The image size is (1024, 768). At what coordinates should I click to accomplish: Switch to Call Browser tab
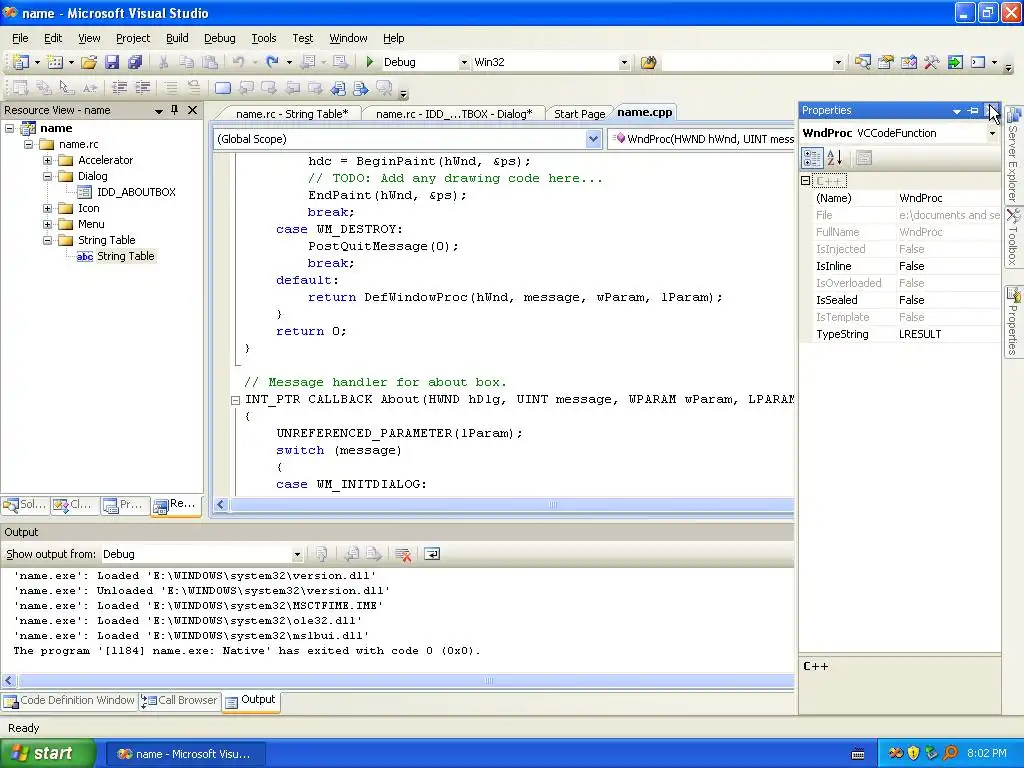point(180,701)
